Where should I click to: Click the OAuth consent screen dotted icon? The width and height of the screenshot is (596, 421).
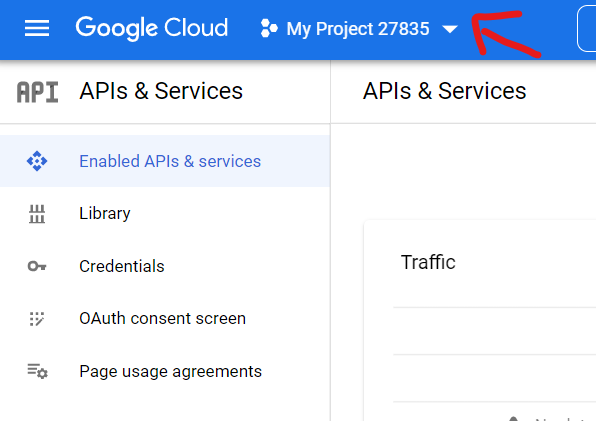point(37,319)
